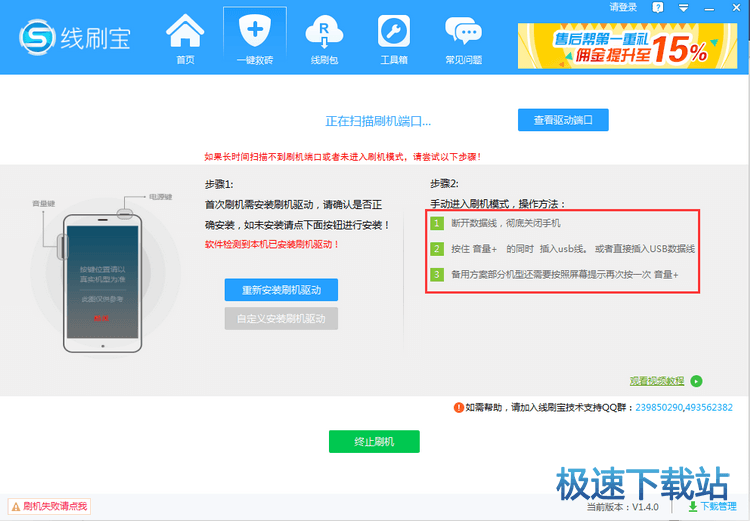This screenshot has width=750, height=521.
Task: Click 自定义安装刷机驱动 button
Action: (x=281, y=319)
